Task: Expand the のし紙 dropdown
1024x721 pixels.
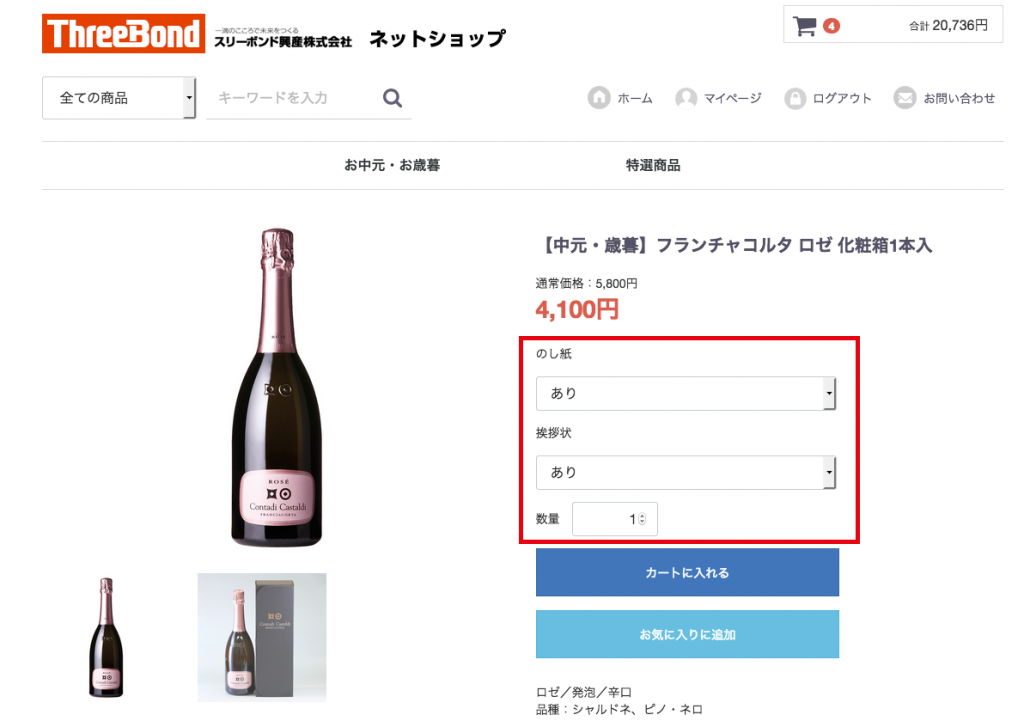Action: [x=686, y=393]
